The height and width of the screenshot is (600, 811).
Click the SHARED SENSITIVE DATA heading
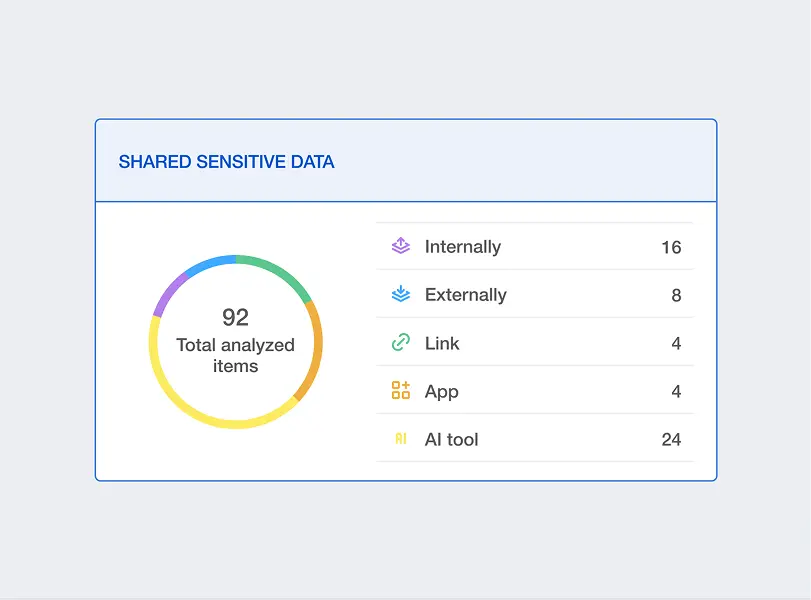click(227, 162)
